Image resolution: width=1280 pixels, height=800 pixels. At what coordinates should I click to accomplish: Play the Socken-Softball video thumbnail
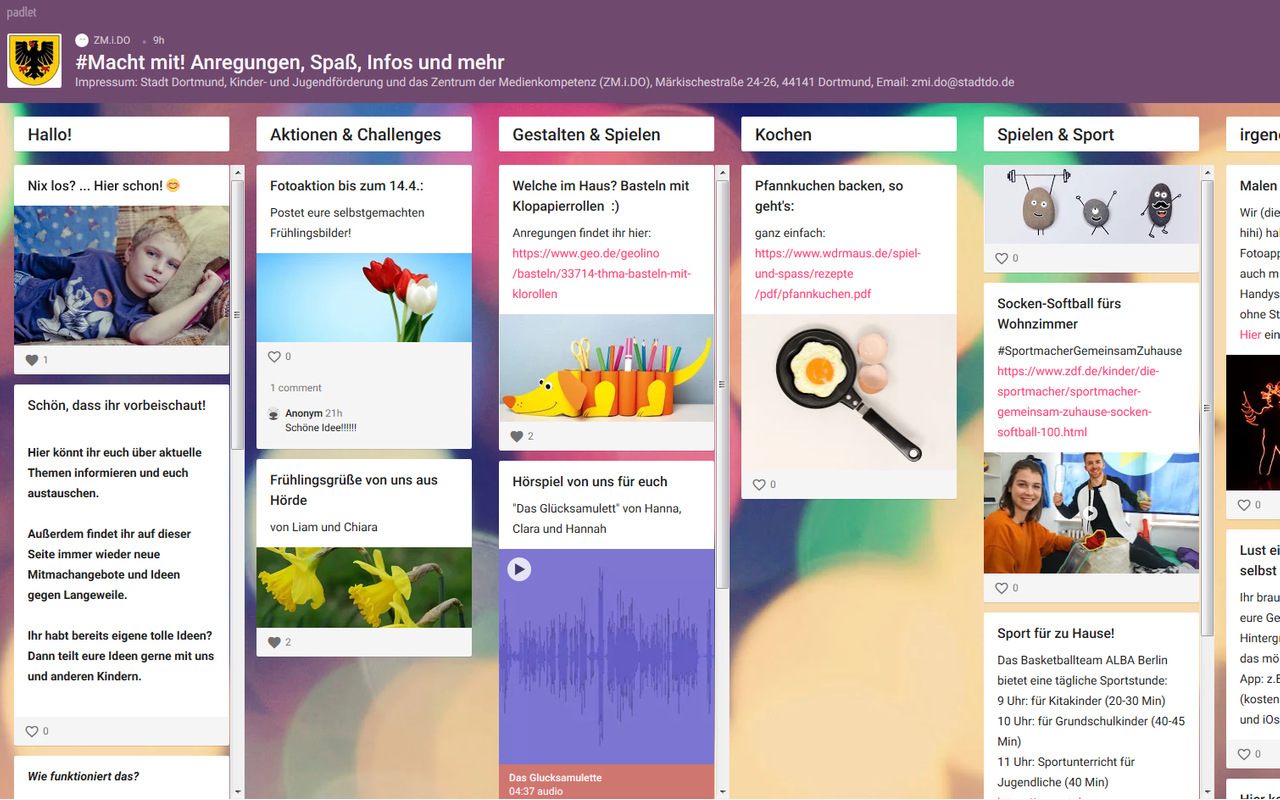click(1091, 512)
